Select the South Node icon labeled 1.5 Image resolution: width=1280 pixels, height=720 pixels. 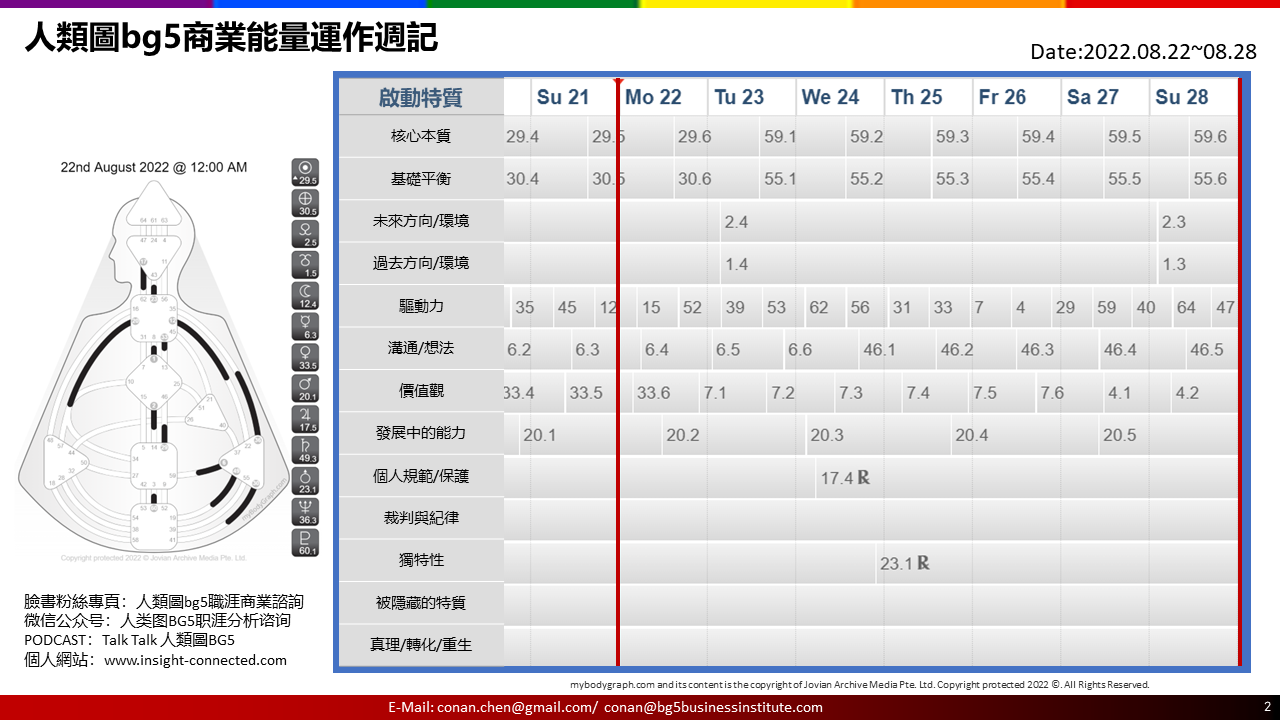[305, 265]
